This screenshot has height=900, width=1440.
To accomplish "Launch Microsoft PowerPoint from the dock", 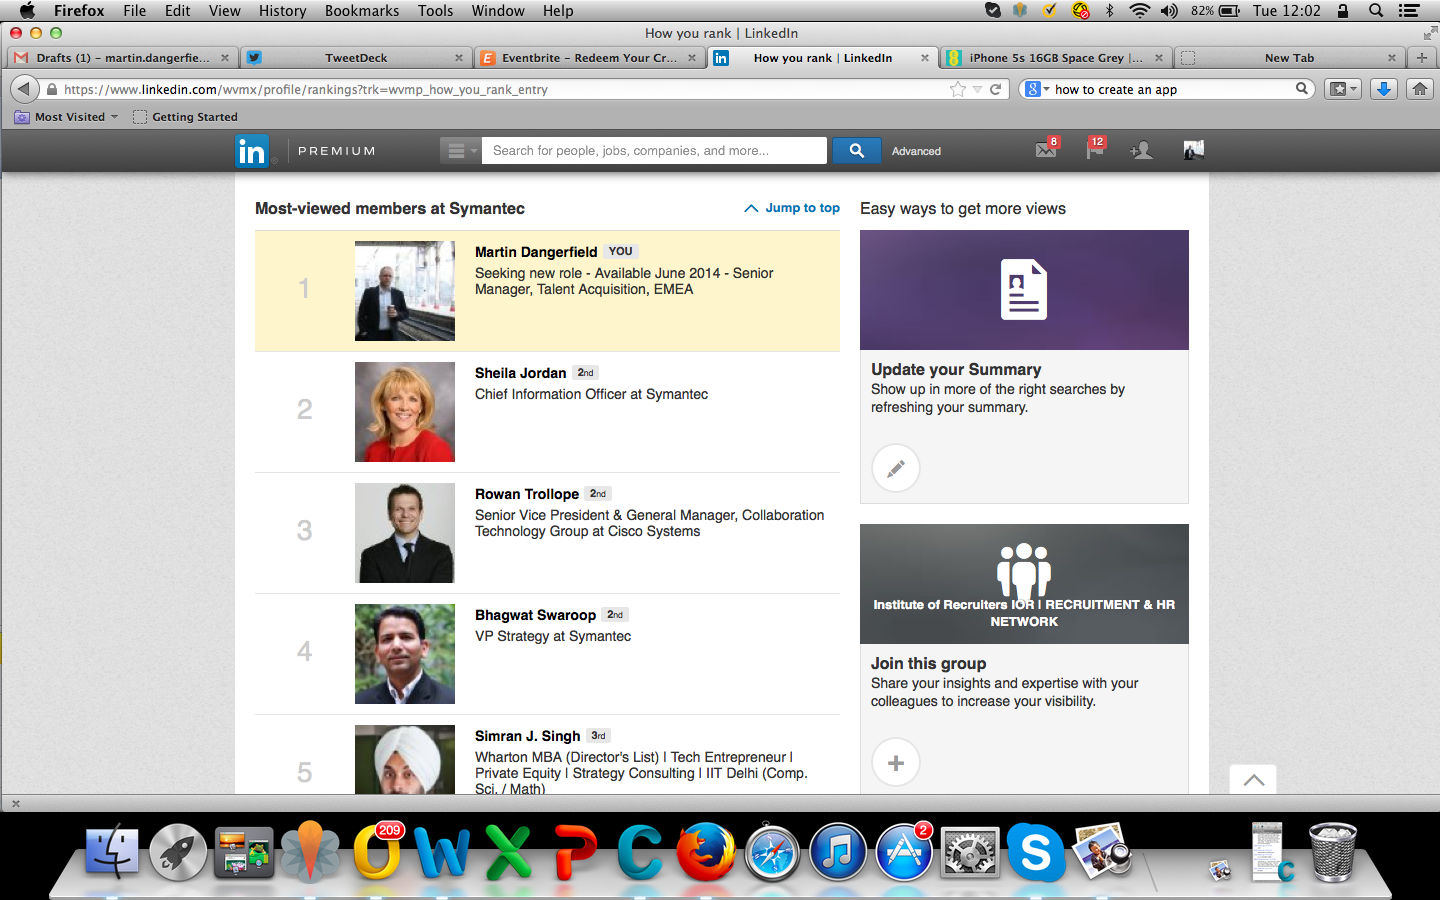I will tap(575, 851).
